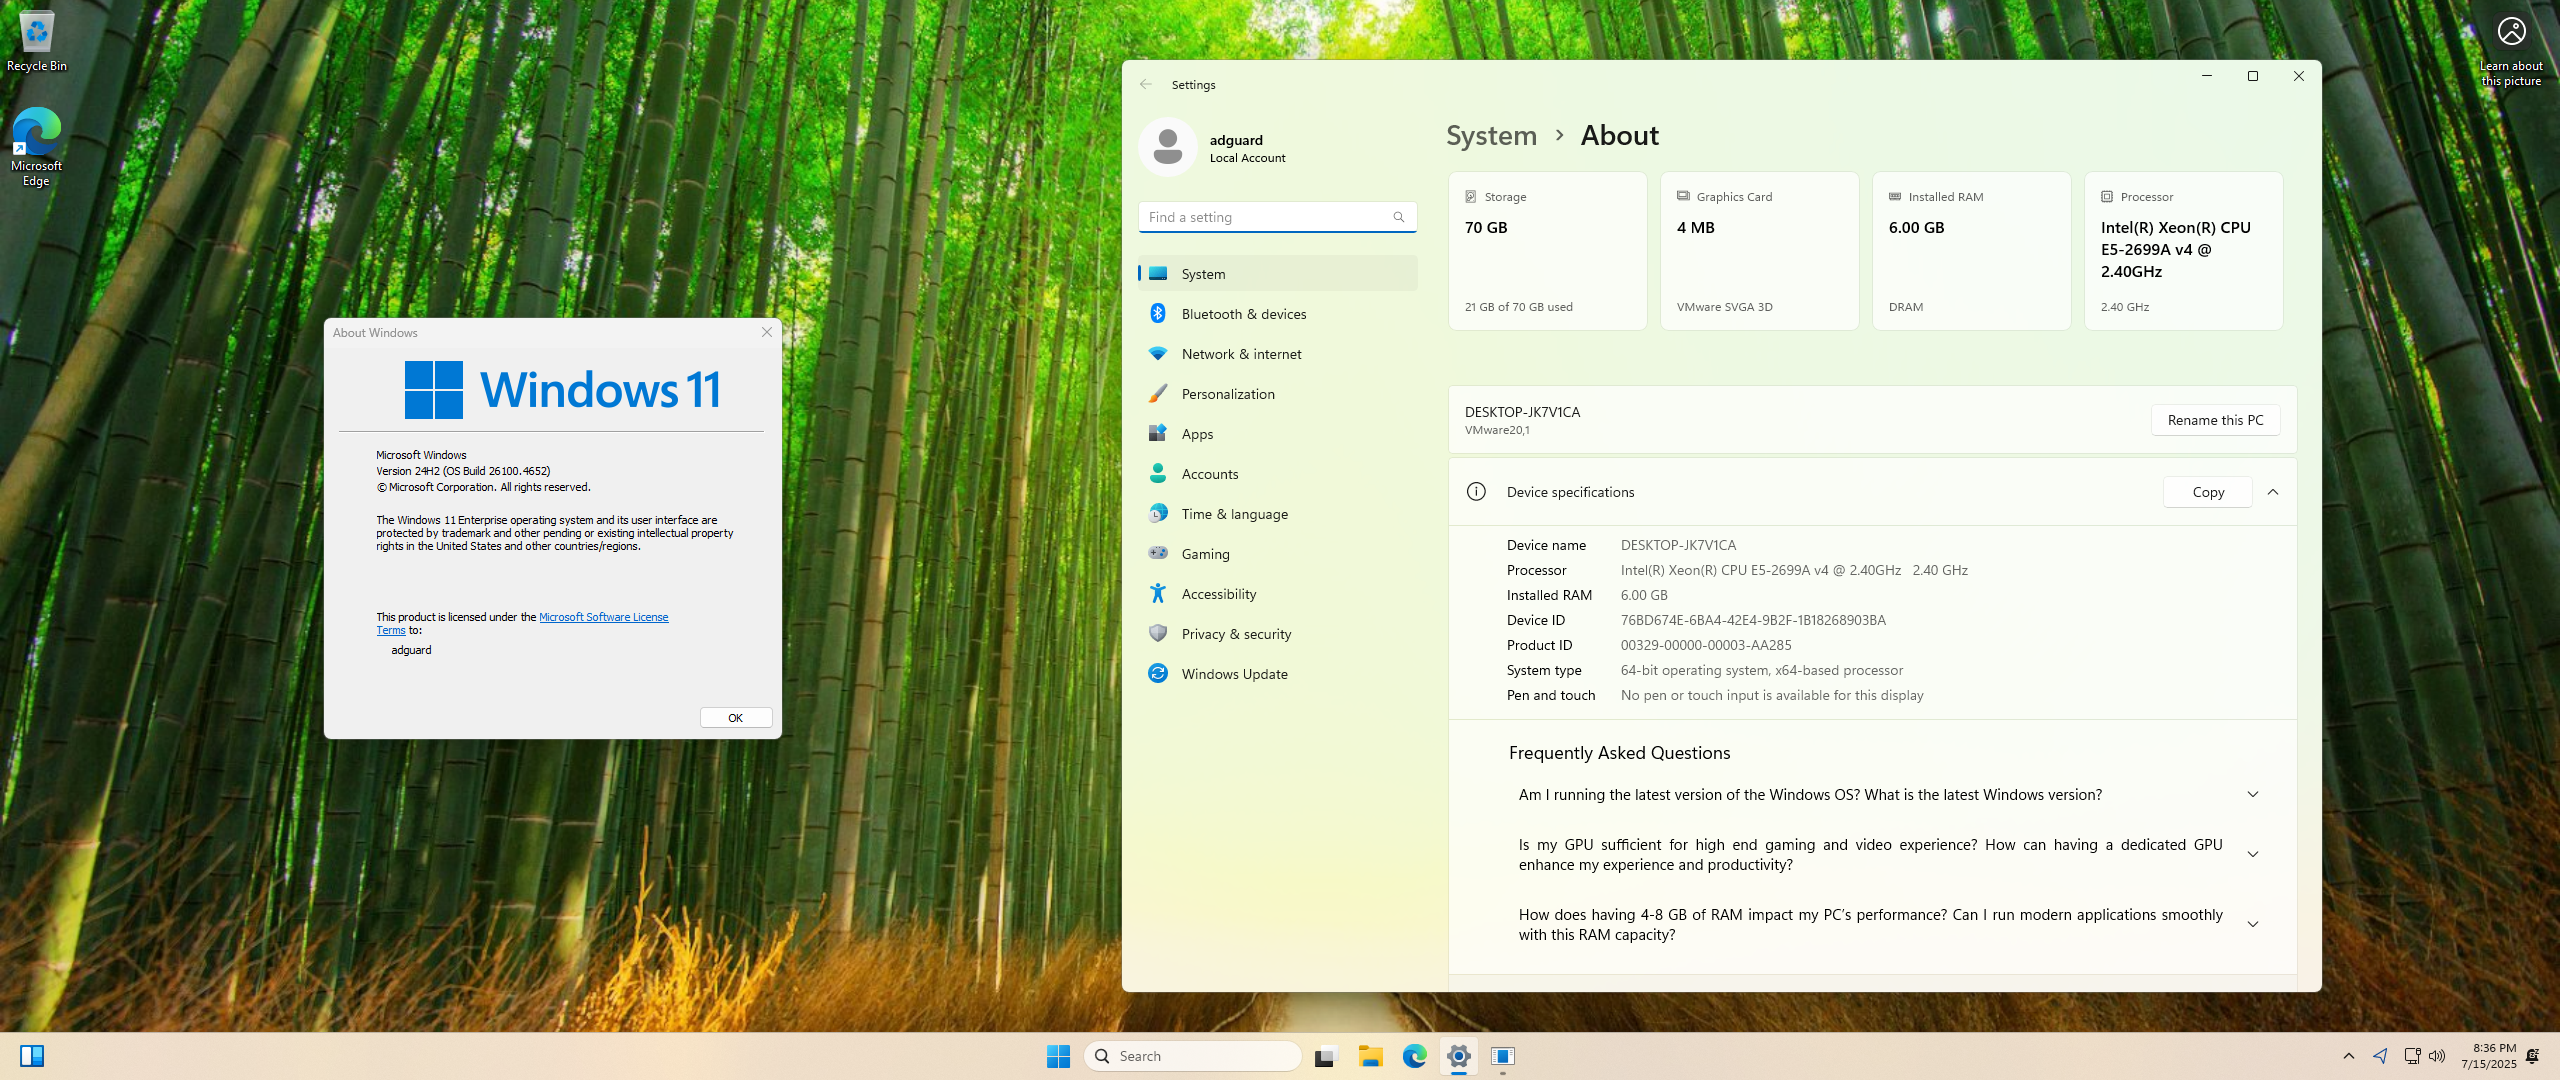Minimize the Settings window
Screen dimensions: 2560x1080
pos(2207,76)
